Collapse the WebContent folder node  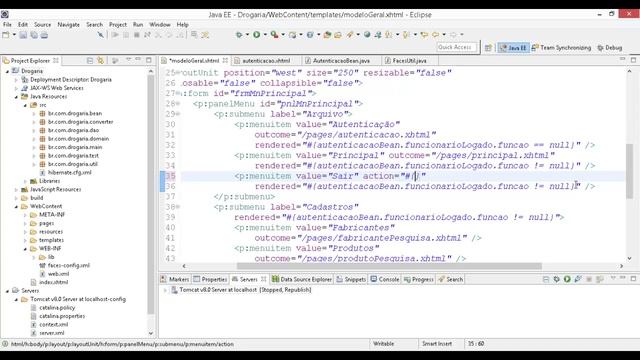click(16, 207)
